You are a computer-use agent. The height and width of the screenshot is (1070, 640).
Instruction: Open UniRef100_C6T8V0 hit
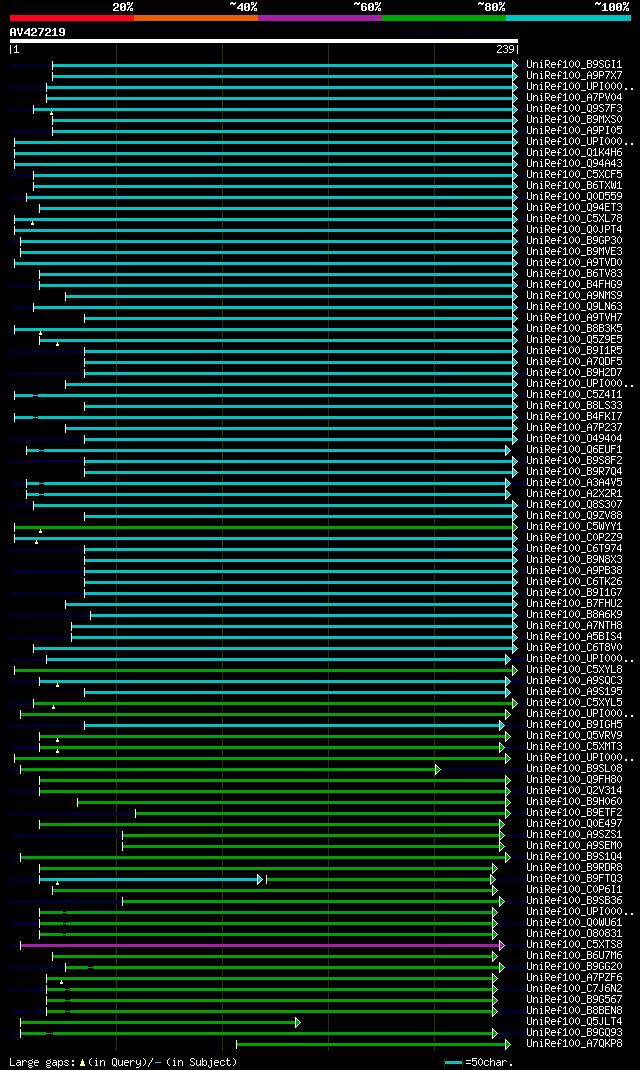(574, 648)
